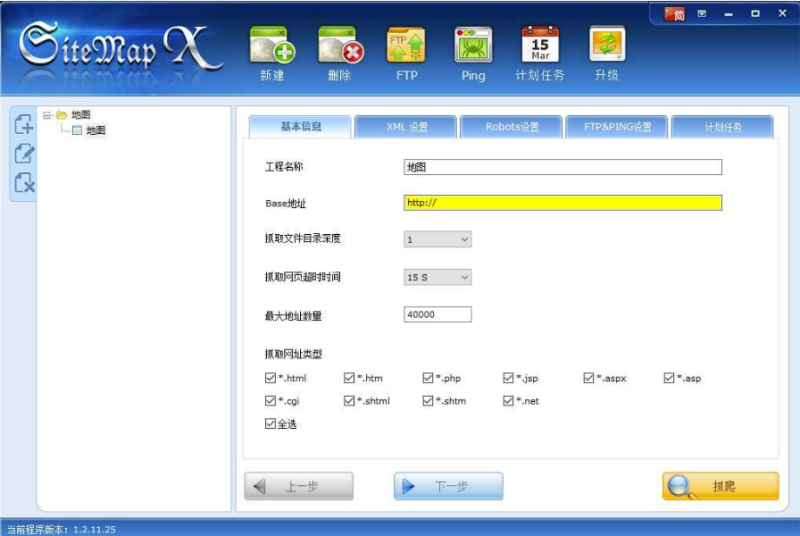Click the add-page icon in left sidebar
Viewport: 800px width, 536px height.
pyautogui.click(x=24, y=125)
